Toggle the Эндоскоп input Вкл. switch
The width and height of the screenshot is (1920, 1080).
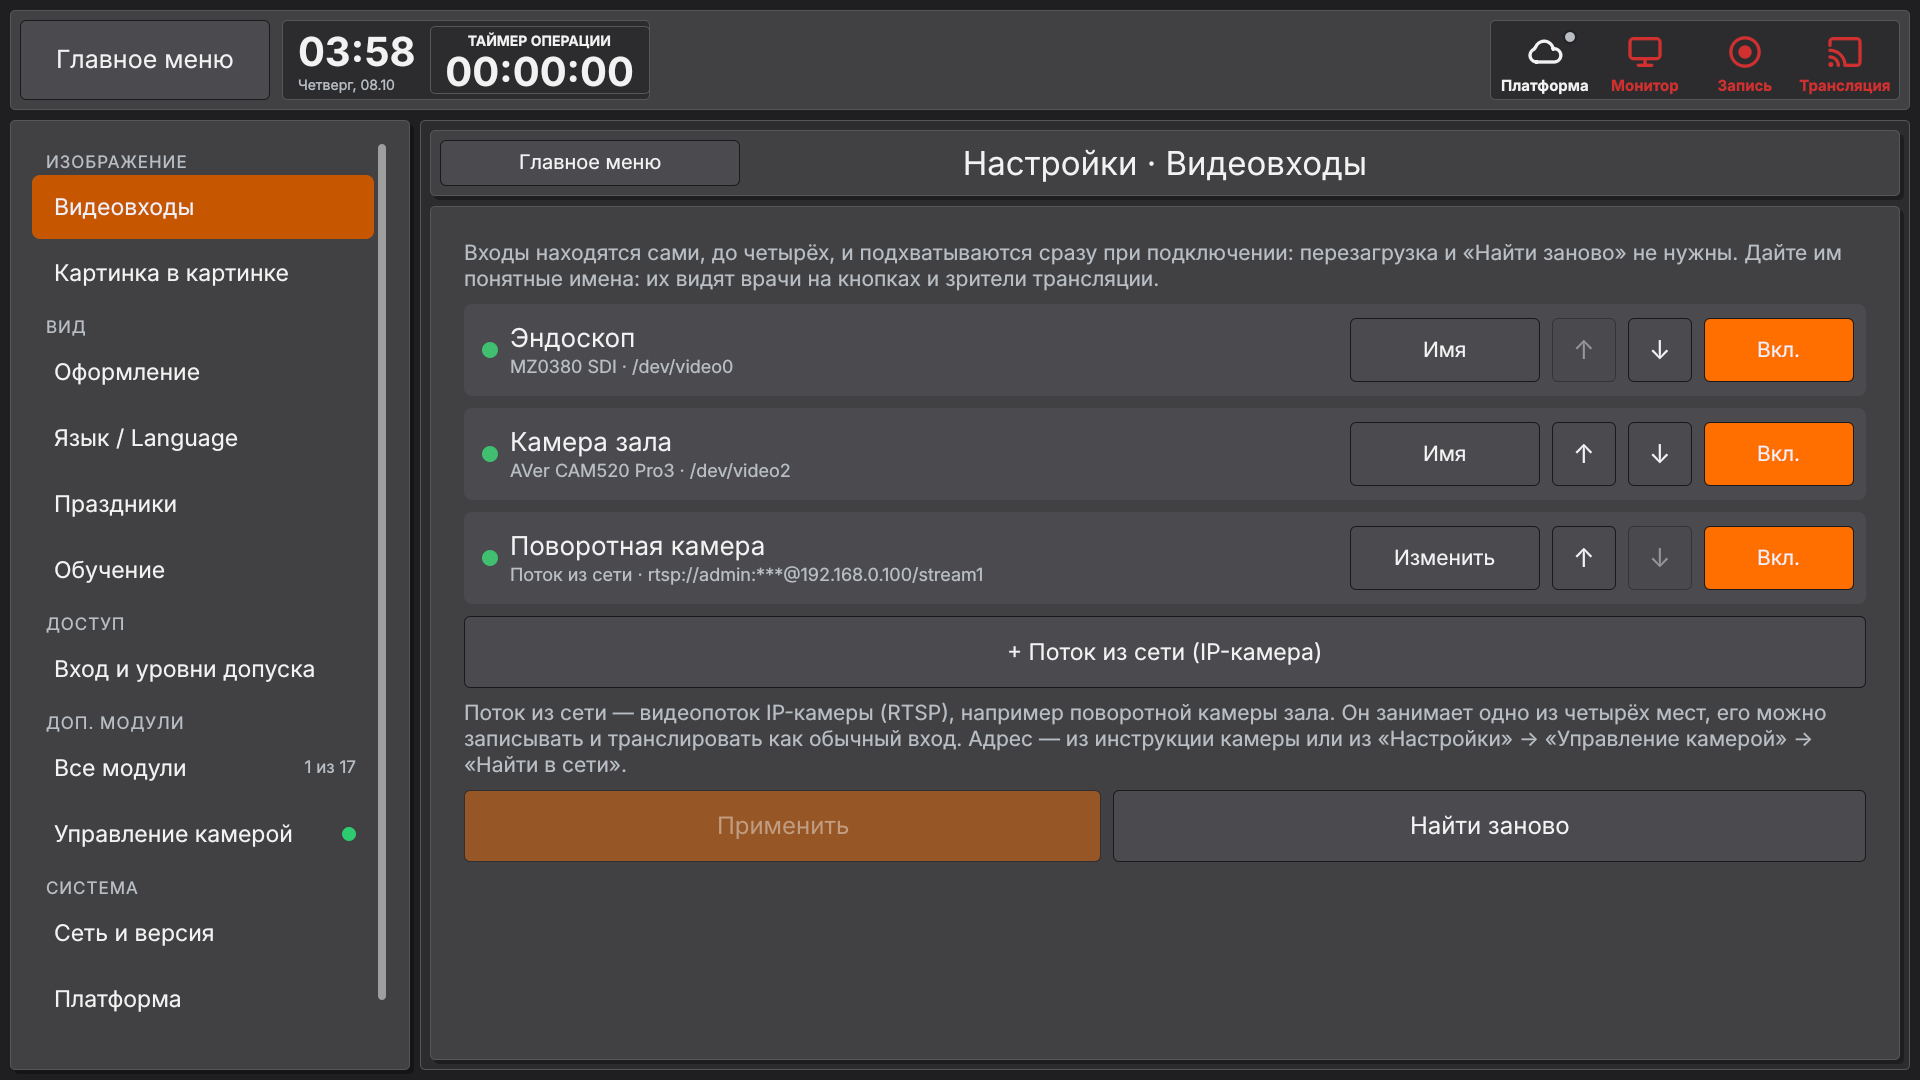point(1778,350)
